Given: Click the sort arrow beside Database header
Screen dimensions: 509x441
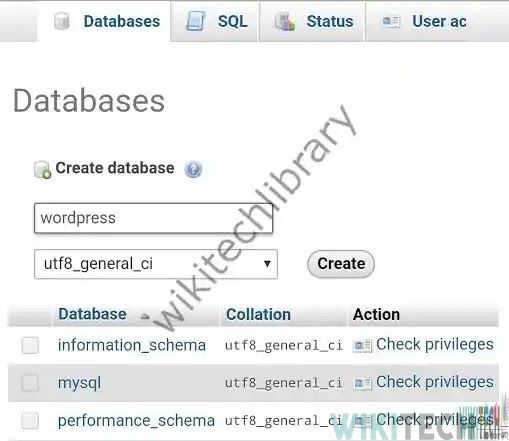Looking at the screenshot, I should [145, 316].
